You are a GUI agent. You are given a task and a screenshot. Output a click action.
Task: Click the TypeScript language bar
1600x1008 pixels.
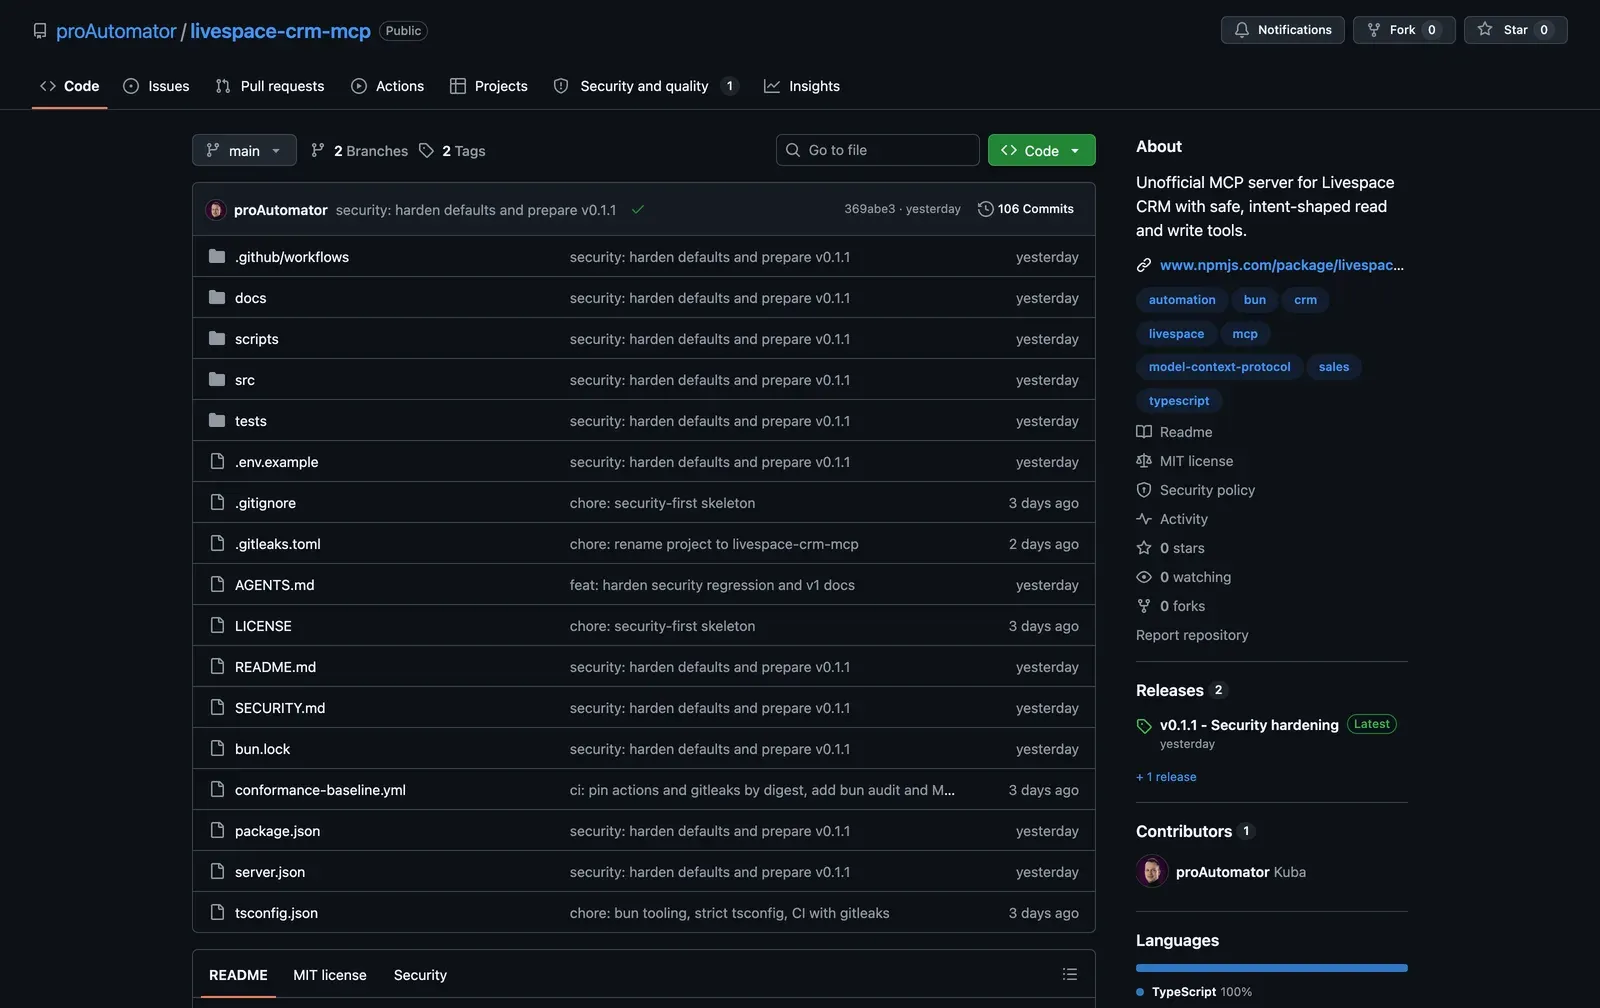[x=1272, y=968]
